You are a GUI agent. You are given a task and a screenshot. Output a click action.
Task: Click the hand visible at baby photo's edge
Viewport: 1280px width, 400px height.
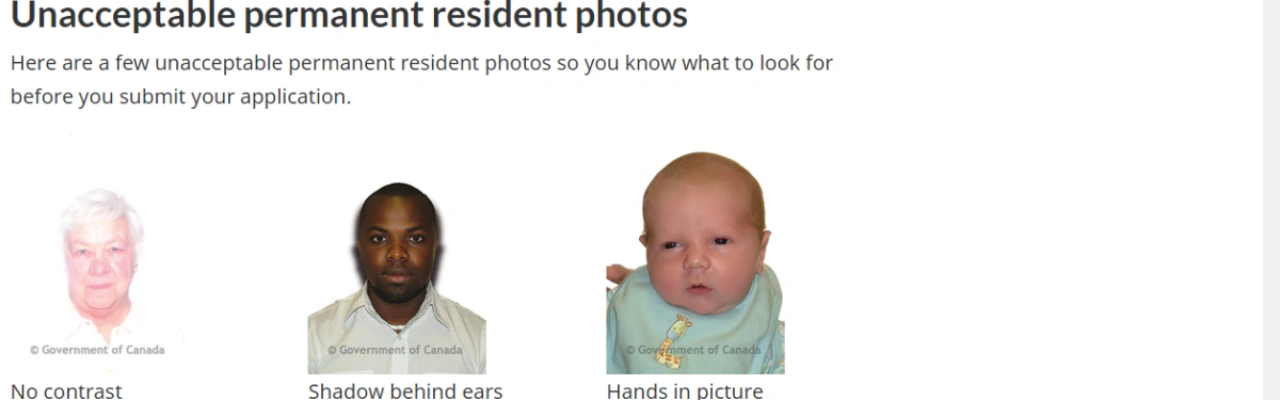tap(618, 274)
